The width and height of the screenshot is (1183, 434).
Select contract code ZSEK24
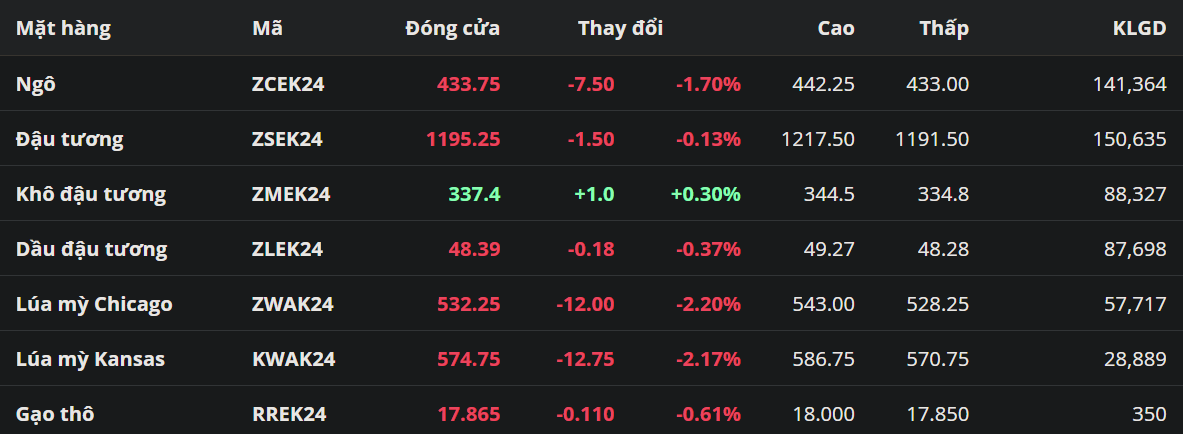click(287, 139)
